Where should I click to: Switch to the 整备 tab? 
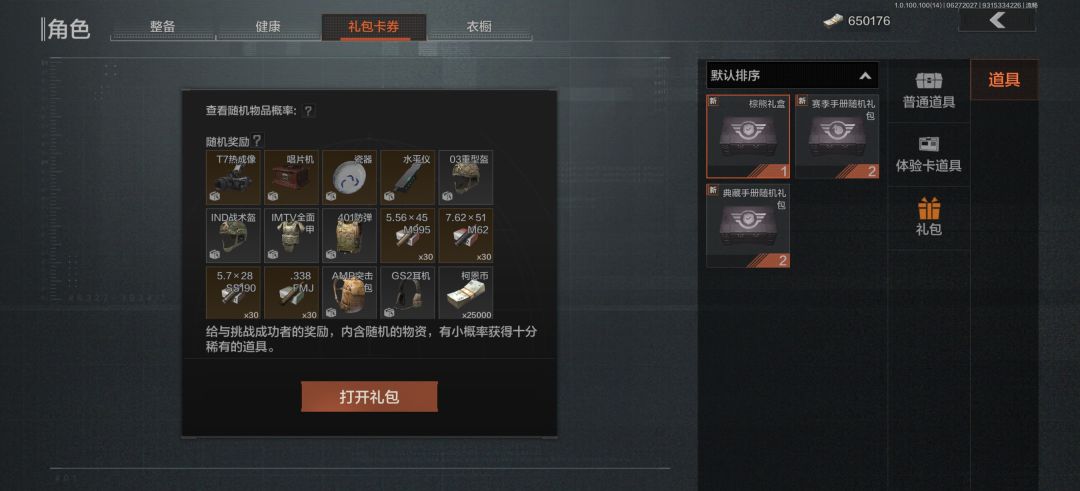coord(163,27)
